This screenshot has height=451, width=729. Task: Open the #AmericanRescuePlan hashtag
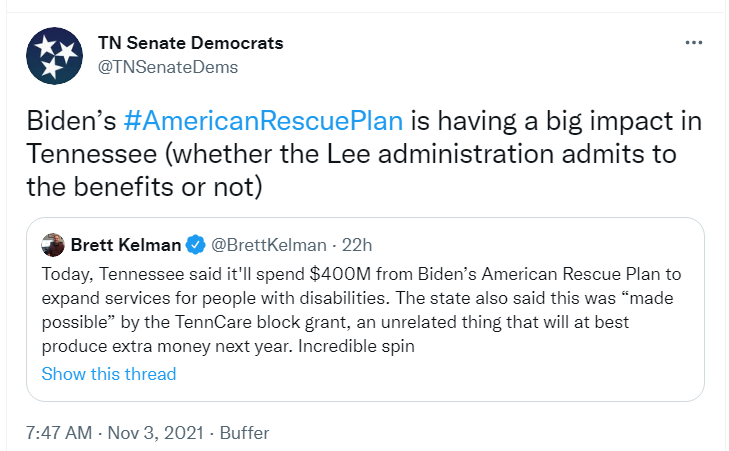point(264,122)
